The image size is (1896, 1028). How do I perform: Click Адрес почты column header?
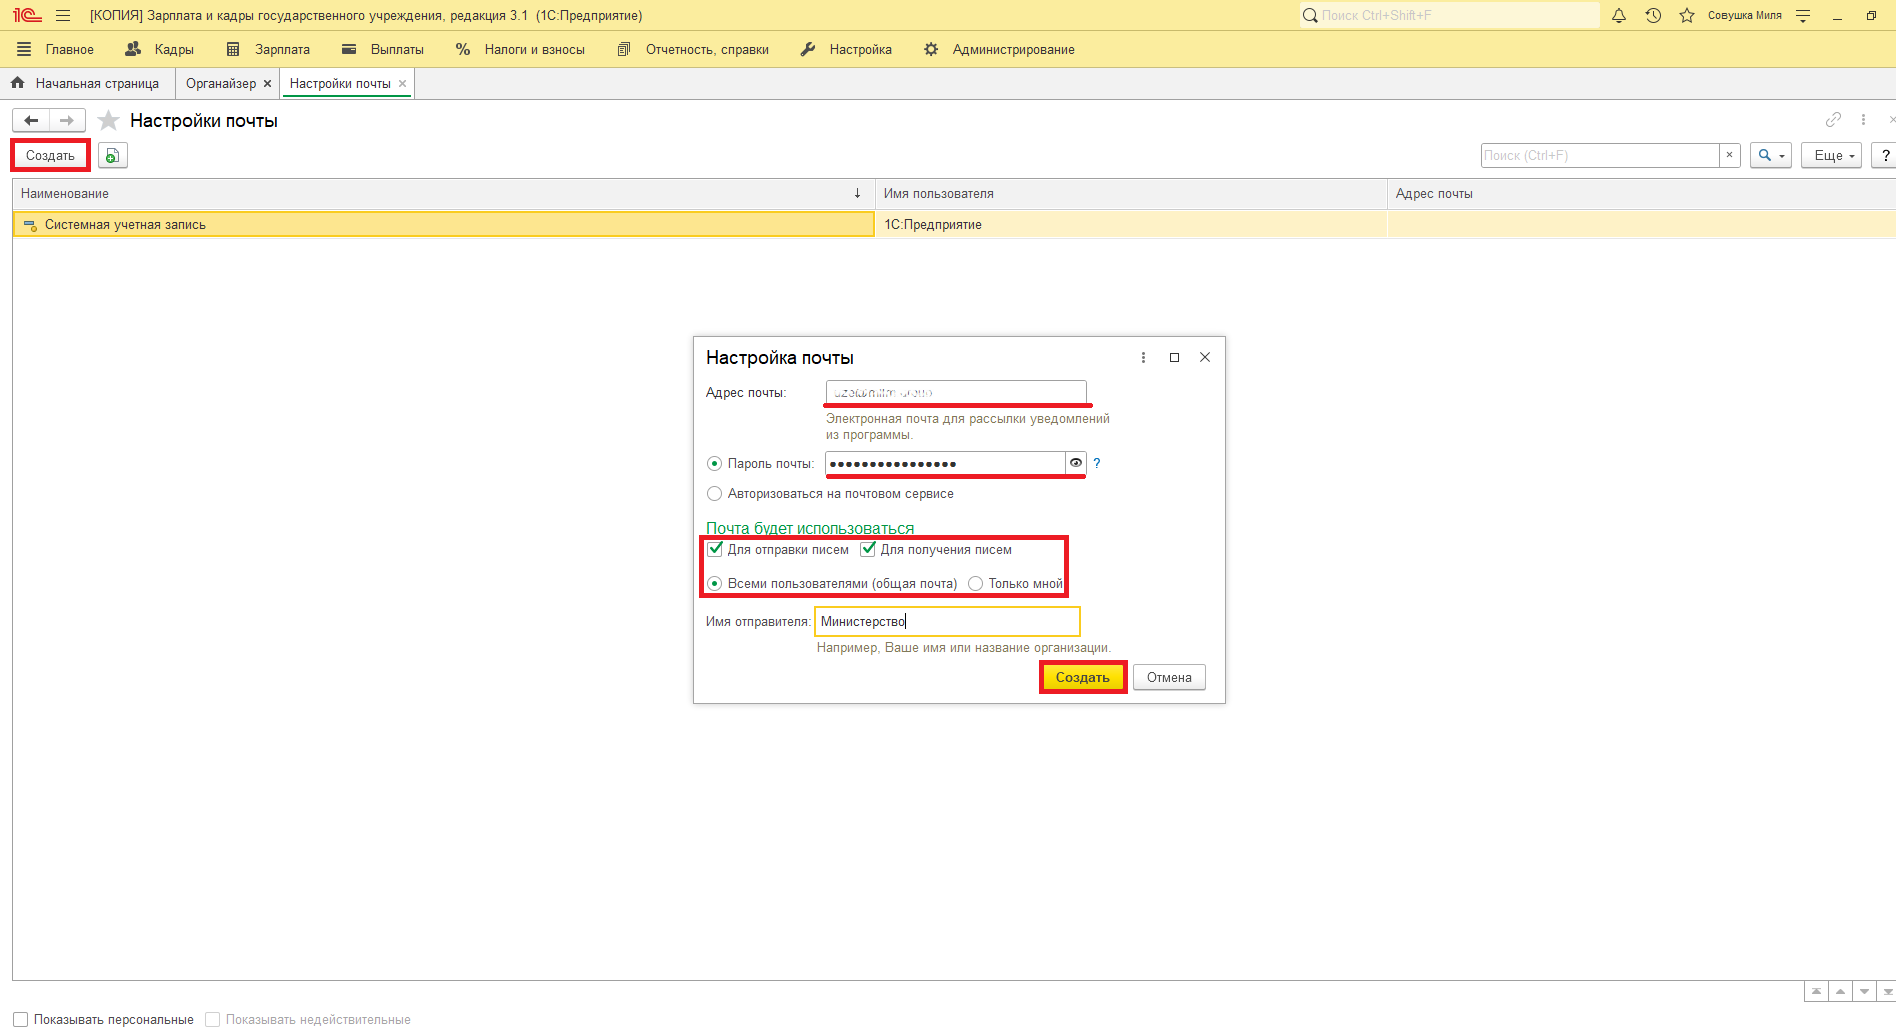point(1641,194)
